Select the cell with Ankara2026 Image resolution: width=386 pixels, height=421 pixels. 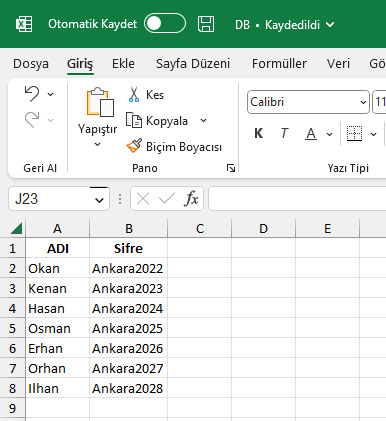click(129, 348)
